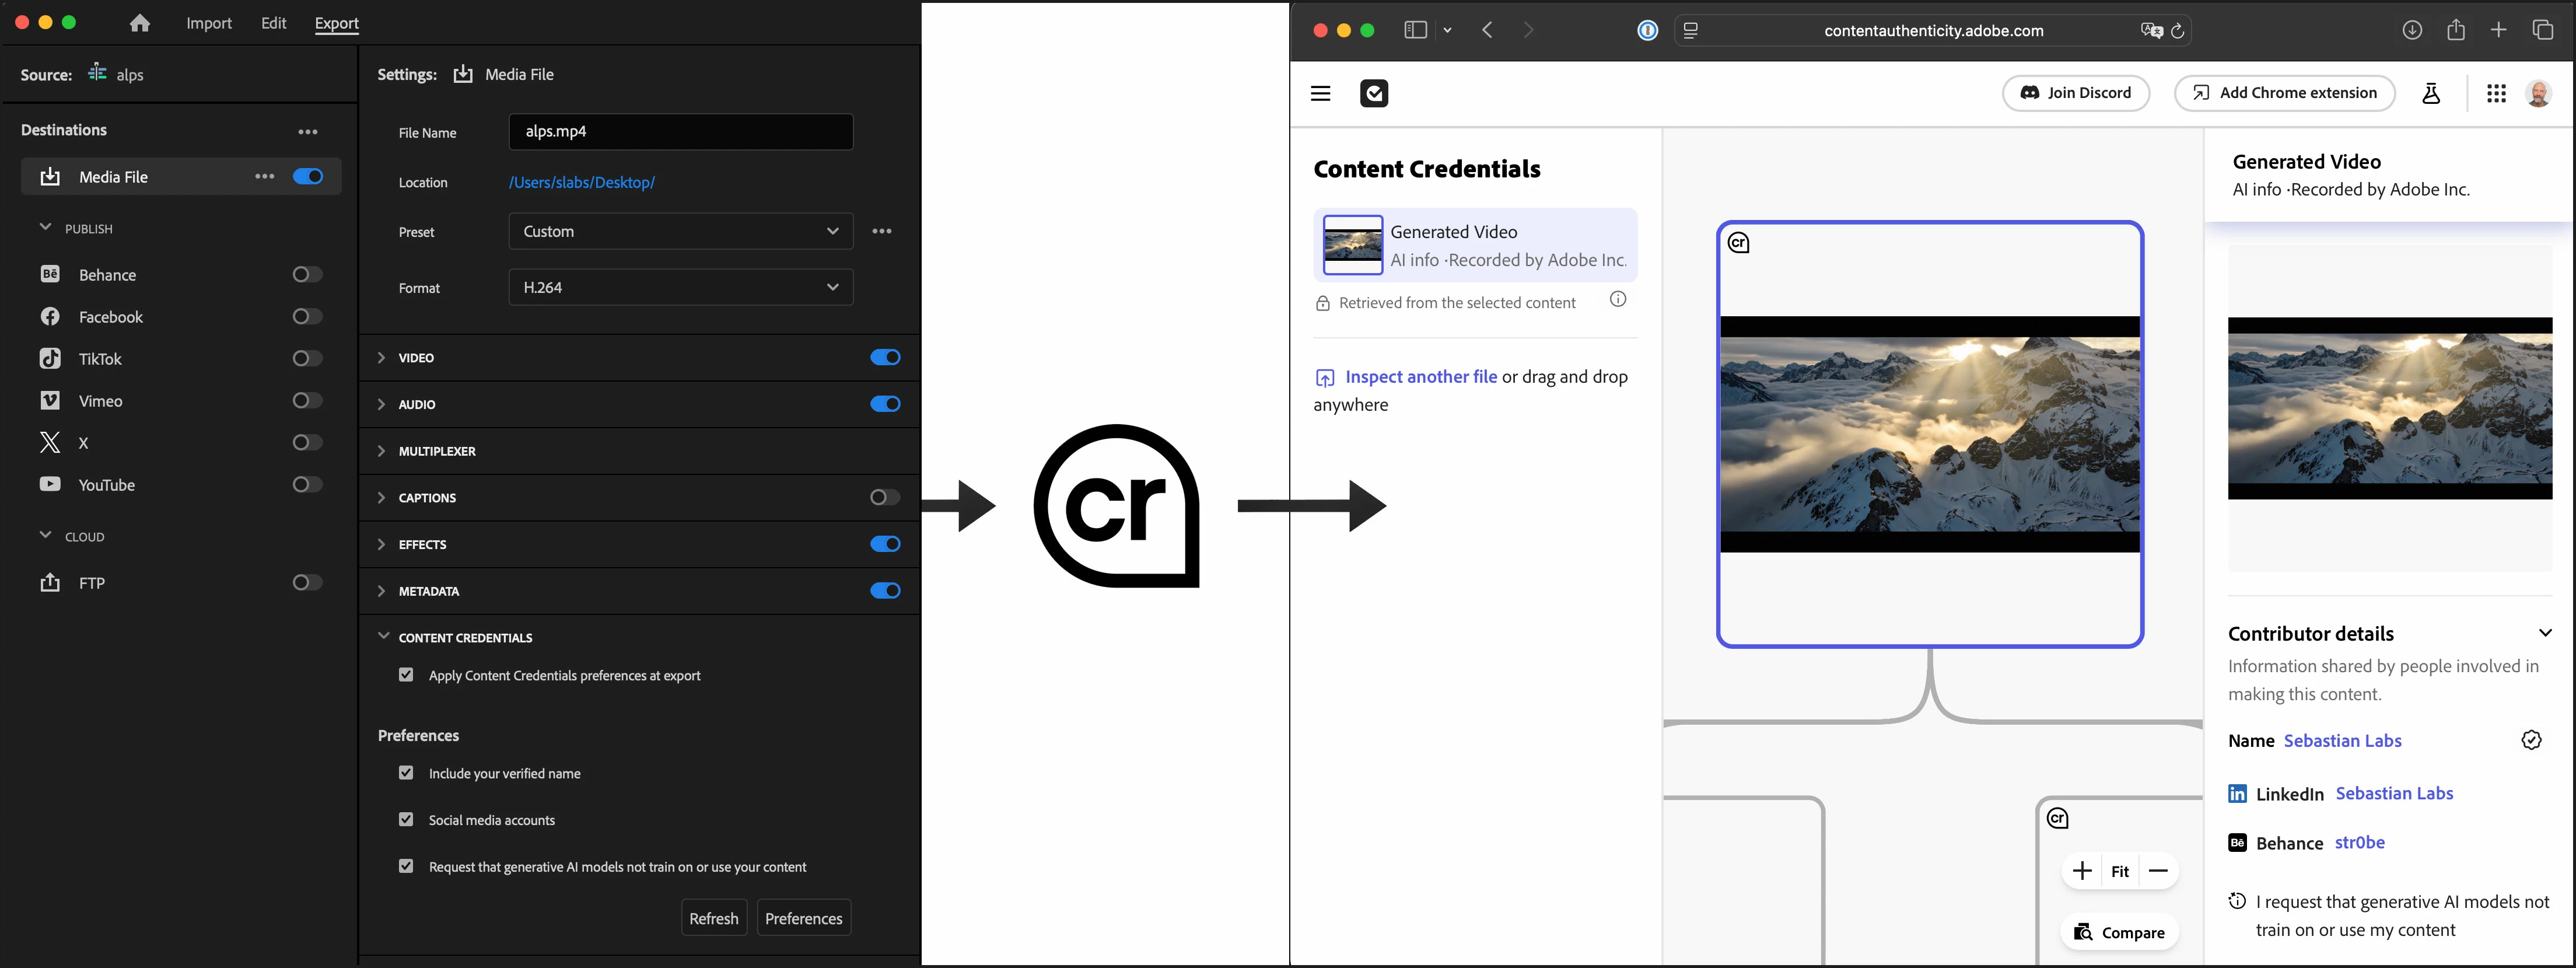Viewport: 2576px width, 968px height.
Task: Uncheck Social media accounts checkbox
Action: click(x=406, y=819)
